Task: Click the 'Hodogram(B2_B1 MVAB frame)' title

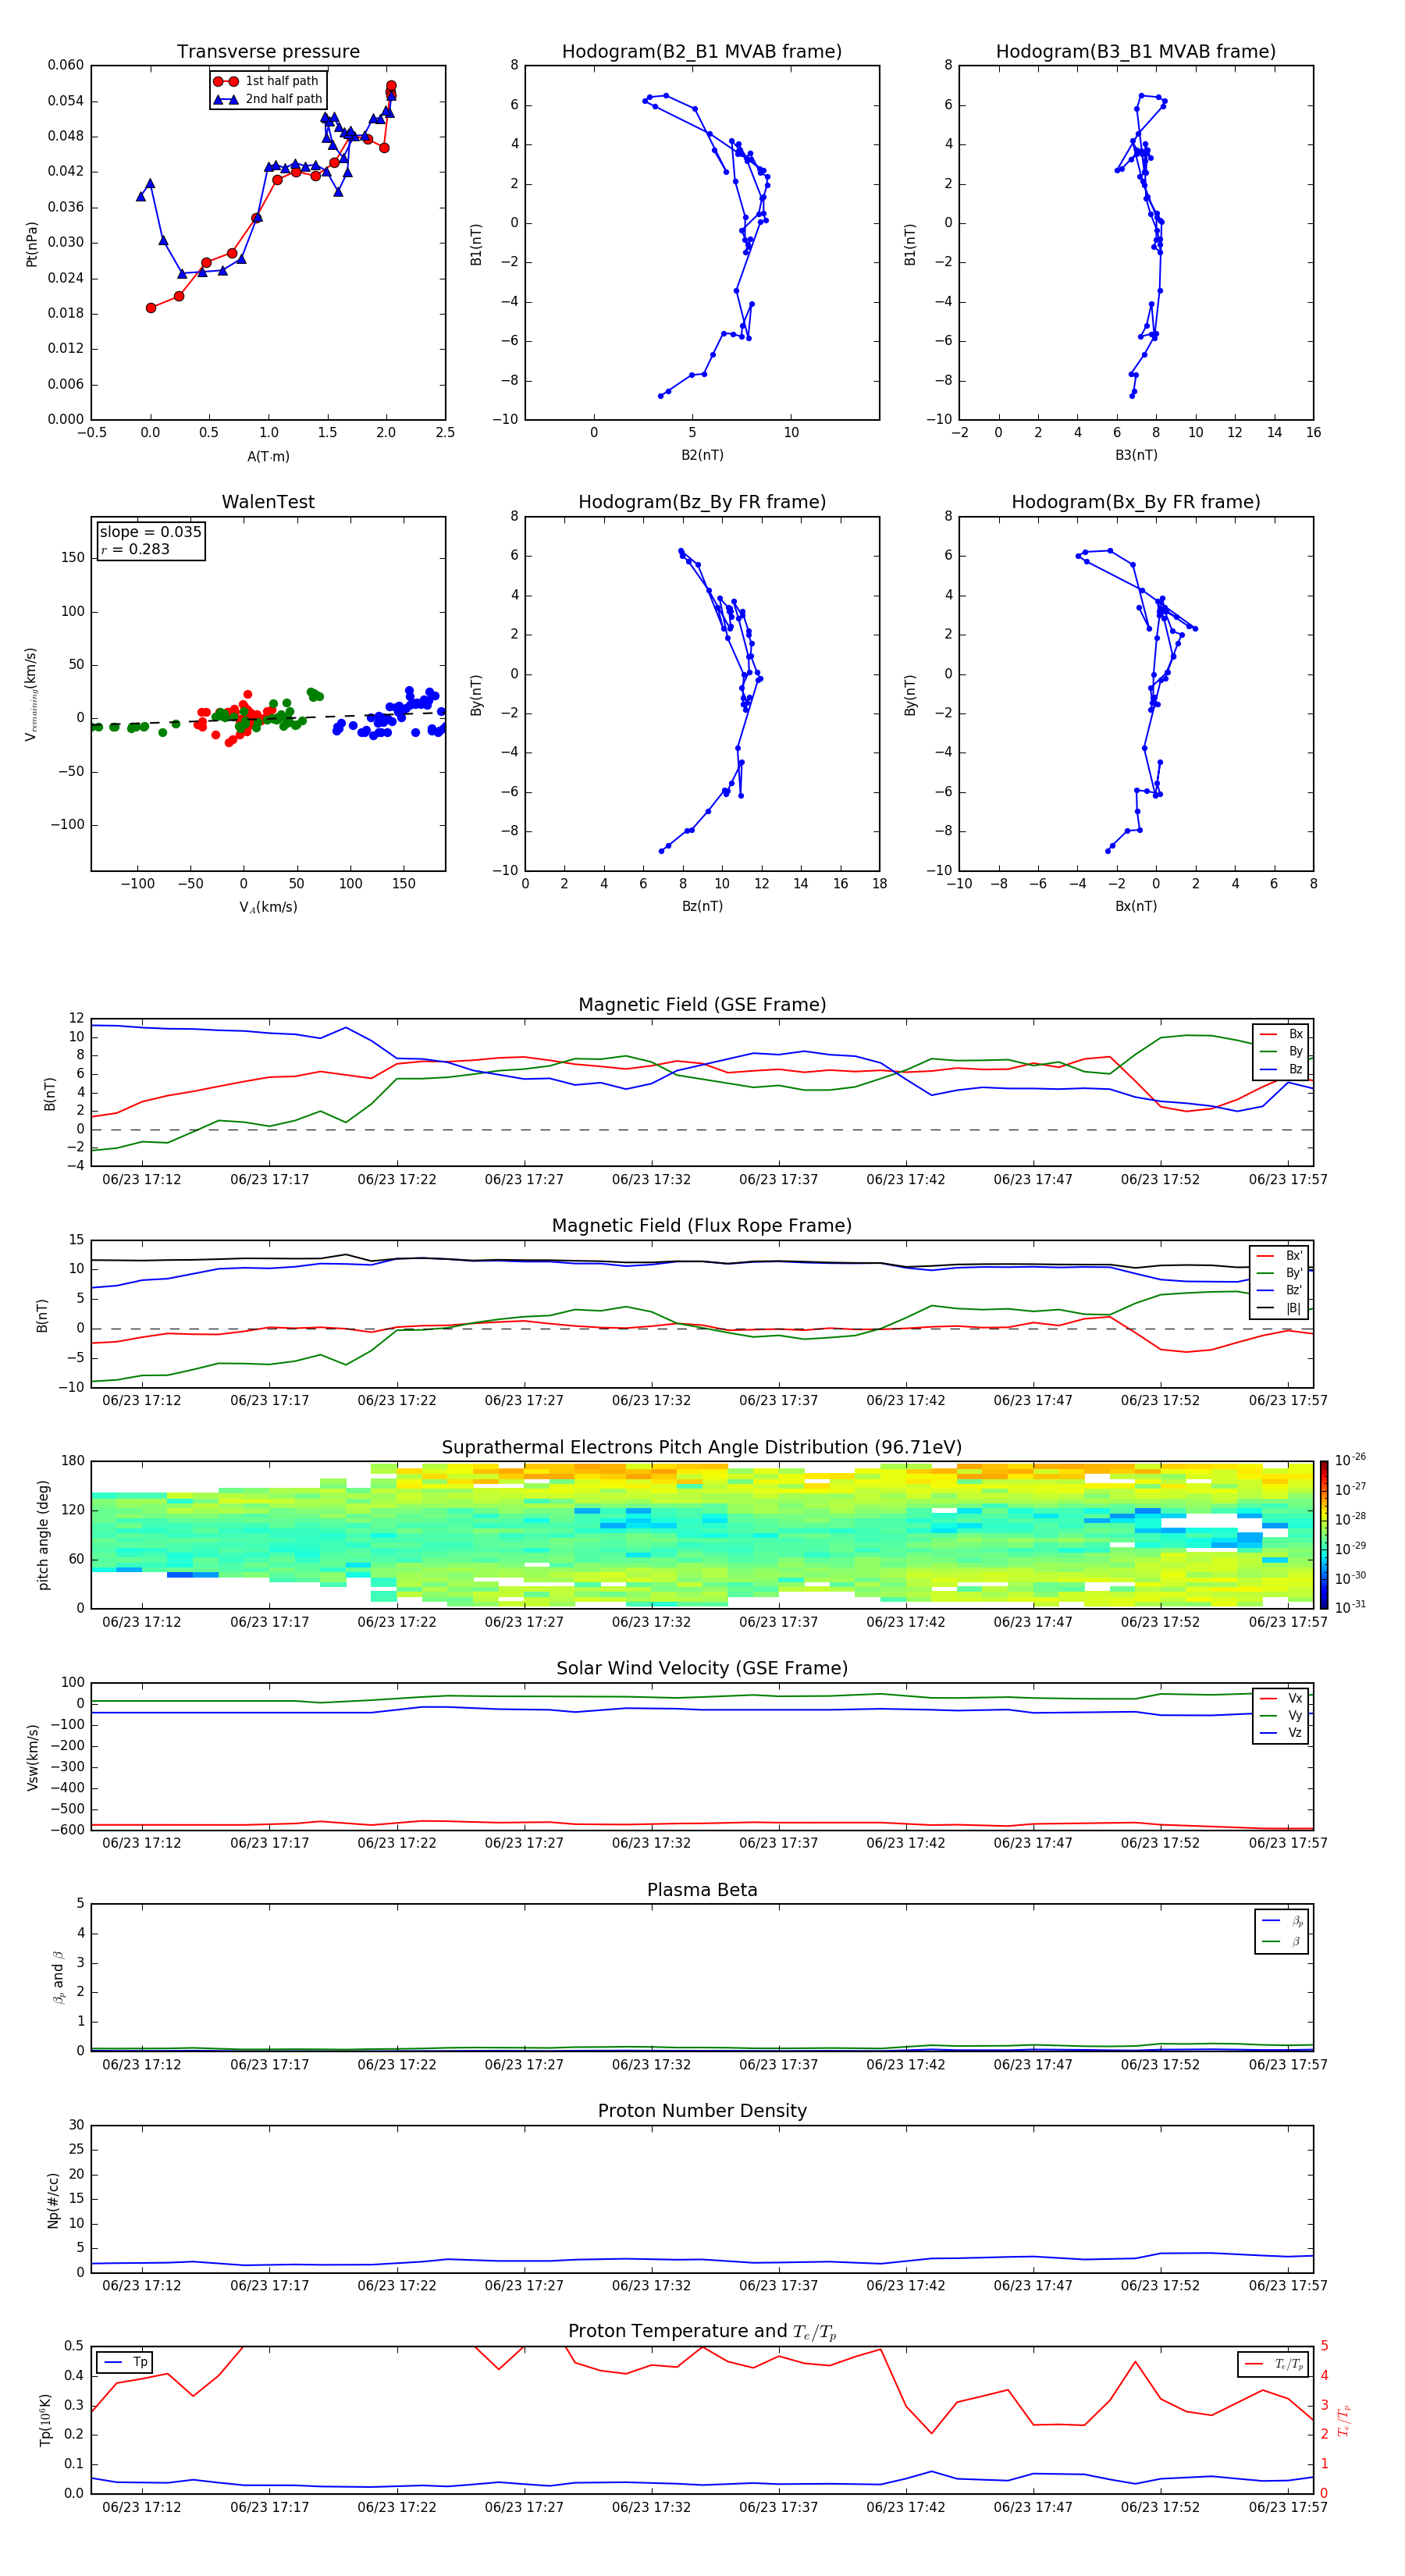Action: (x=702, y=52)
